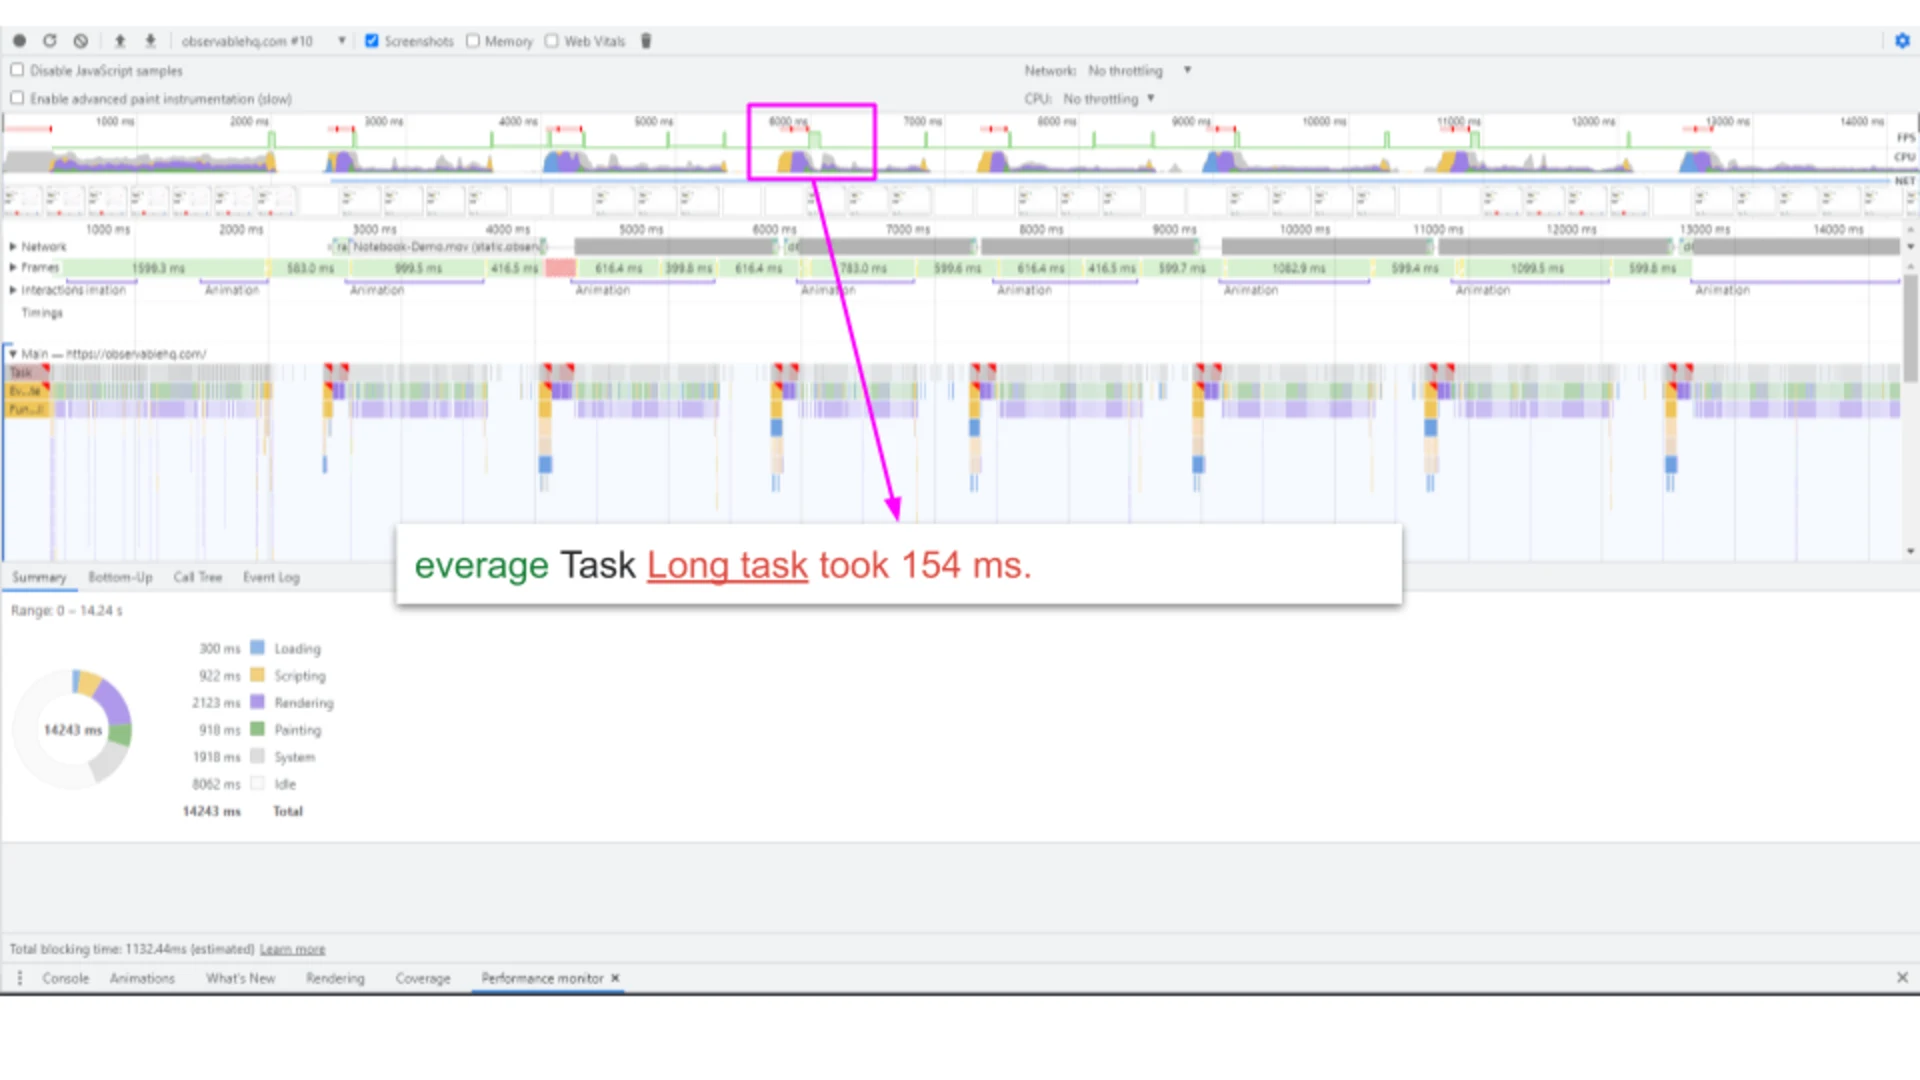The image size is (1920, 1080).
Task: Open the Event Log tab
Action: pos(271,577)
